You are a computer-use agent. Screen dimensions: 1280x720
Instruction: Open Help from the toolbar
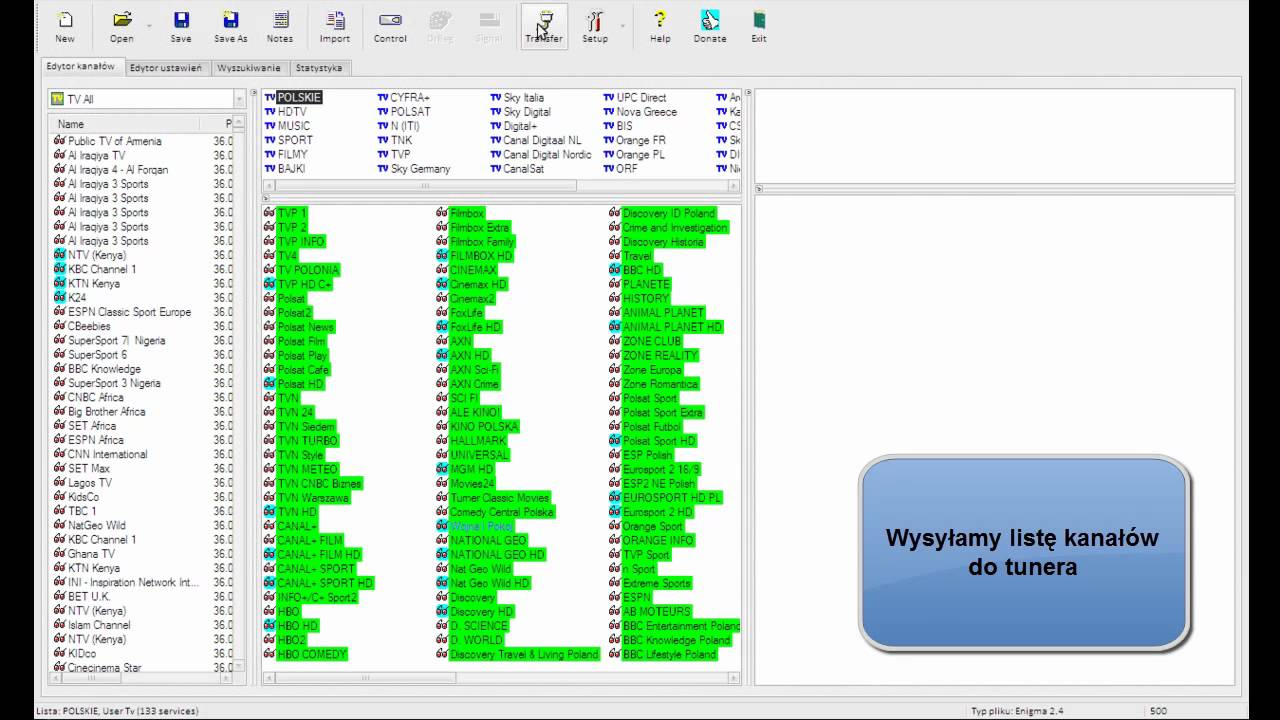coord(660,27)
